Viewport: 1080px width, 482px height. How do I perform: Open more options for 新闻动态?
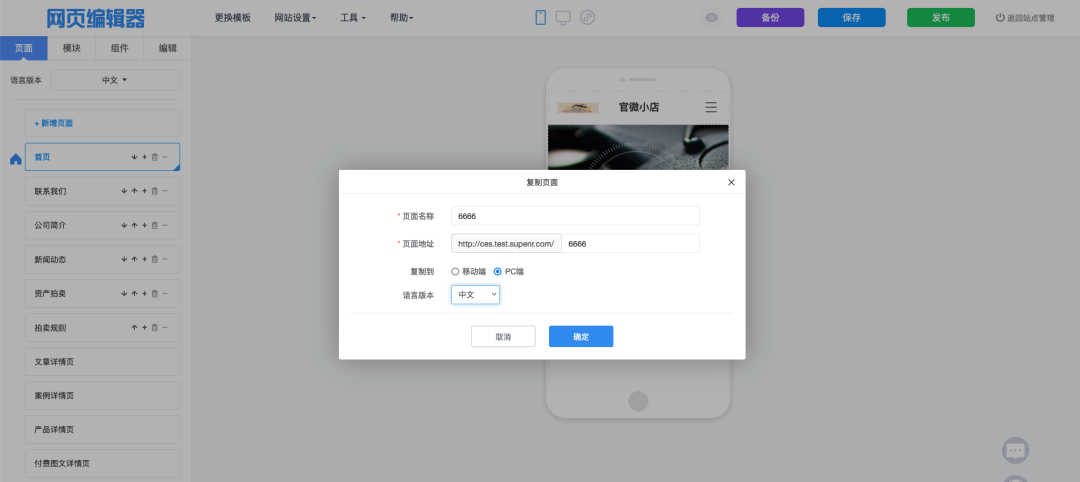click(x=165, y=259)
